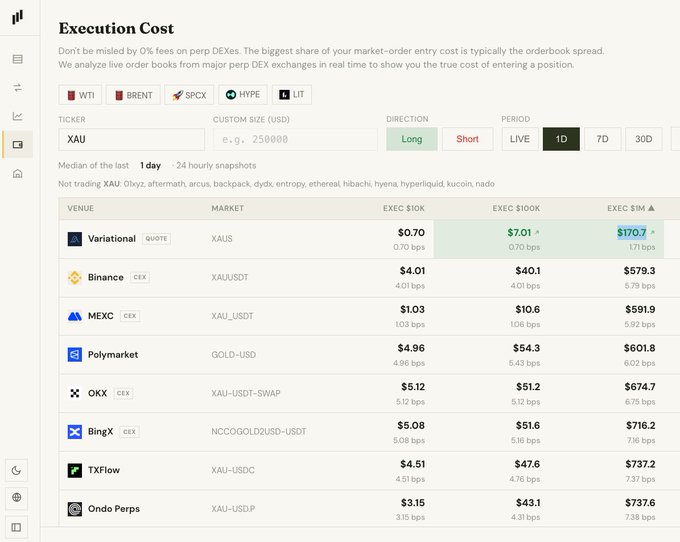Image resolution: width=680 pixels, height=542 pixels.
Task: Click the CEX badge next to BingX
Action: (129, 431)
